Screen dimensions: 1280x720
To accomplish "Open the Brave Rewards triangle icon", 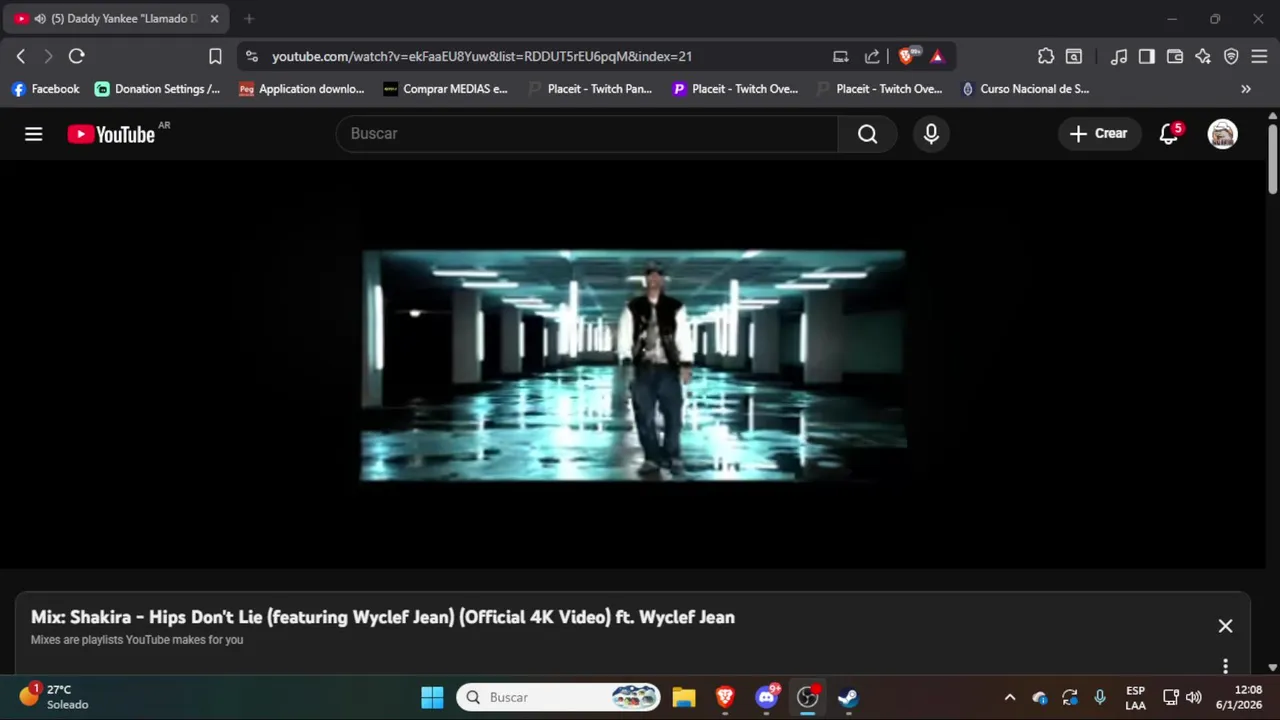I will point(937,57).
